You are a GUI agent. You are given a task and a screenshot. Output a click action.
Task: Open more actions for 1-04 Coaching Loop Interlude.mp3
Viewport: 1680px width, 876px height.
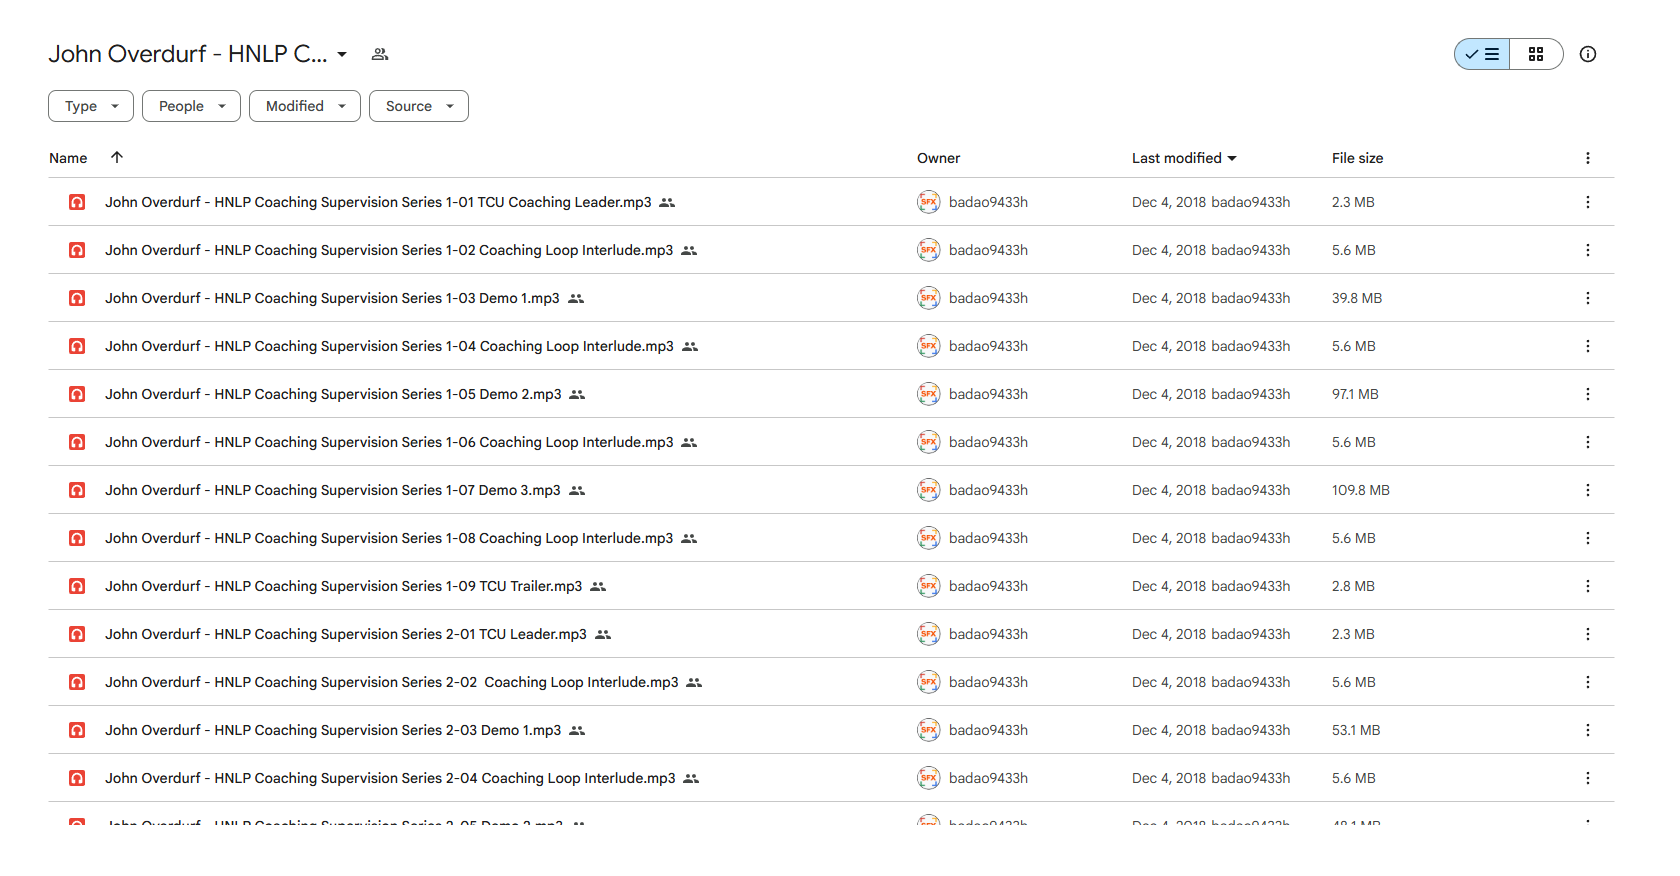1588,346
